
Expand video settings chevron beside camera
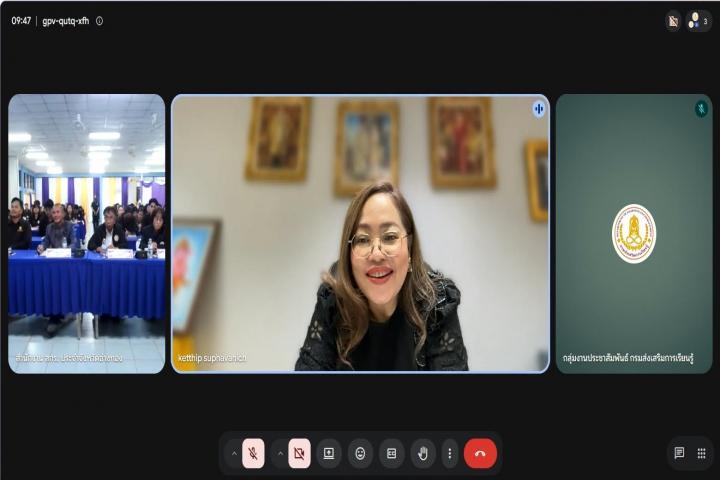point(280,453)
